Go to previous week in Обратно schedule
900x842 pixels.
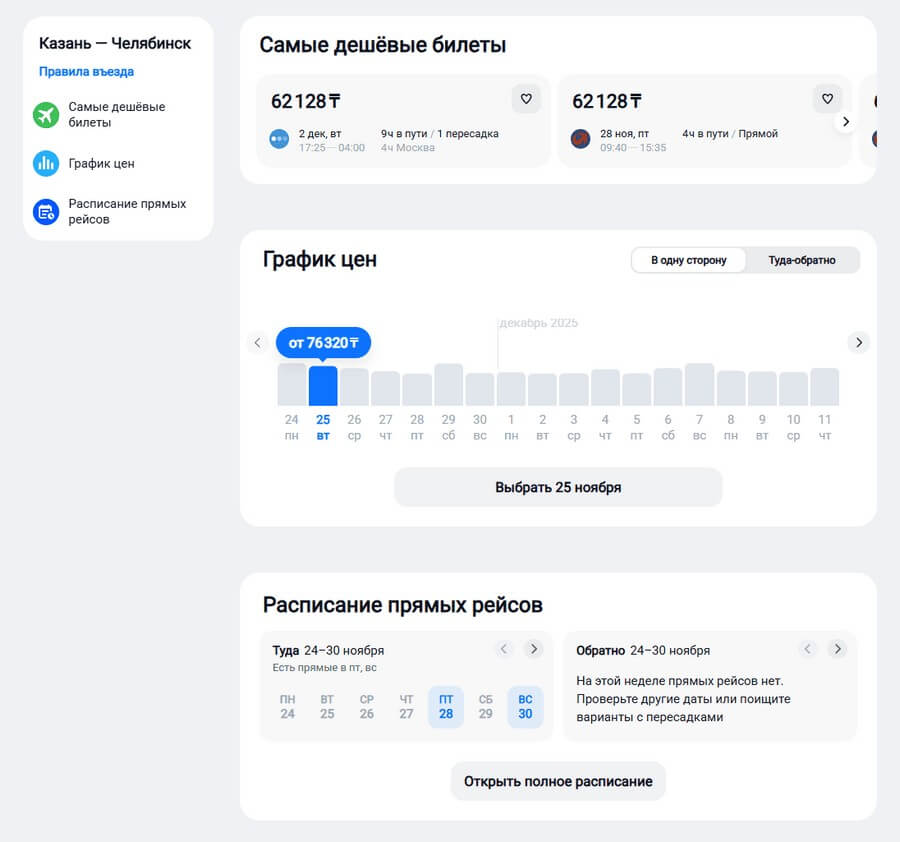[808, 649]
